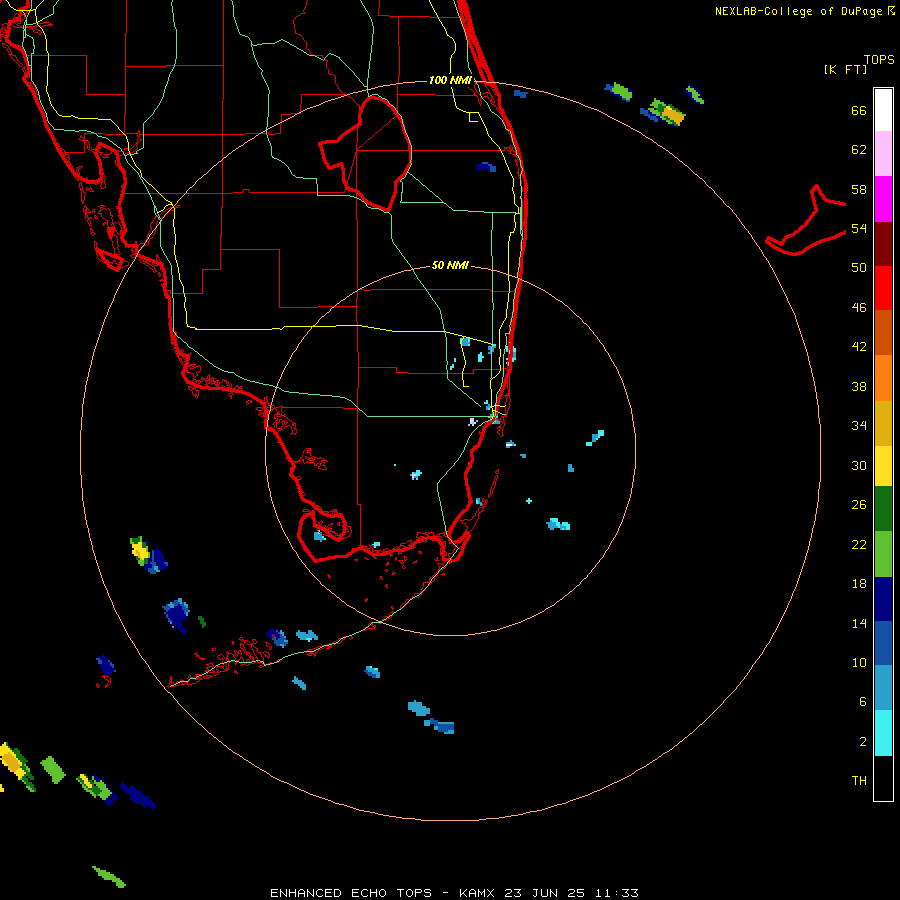Click the '50 NMI' range ring label
The image size is (900, 900).
point(450,265)
